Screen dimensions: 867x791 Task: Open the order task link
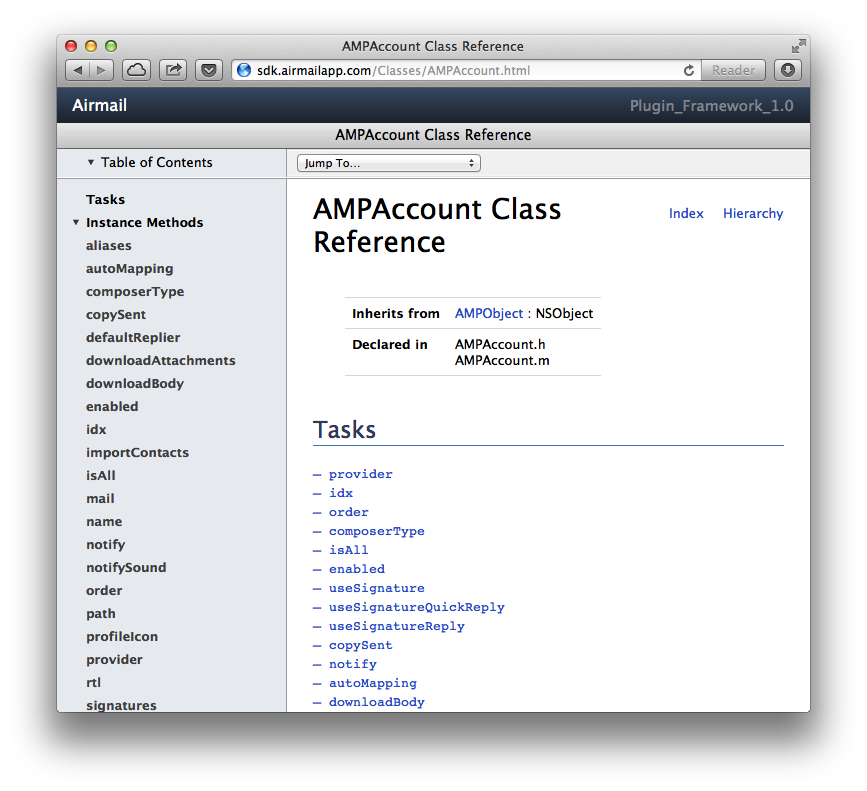[348, 512]
